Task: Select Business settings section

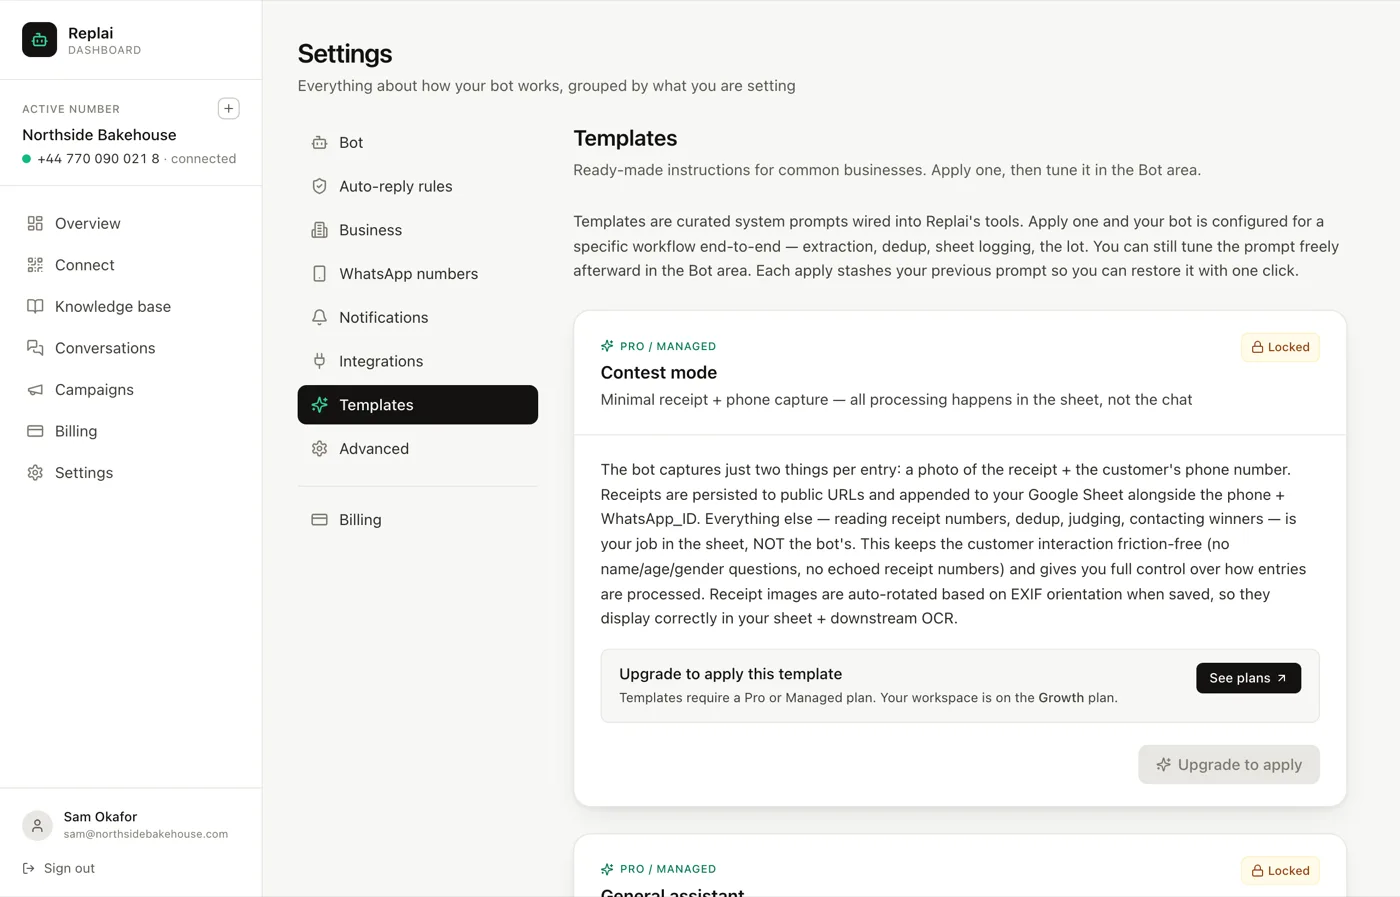Action: [x=418, y=230]
